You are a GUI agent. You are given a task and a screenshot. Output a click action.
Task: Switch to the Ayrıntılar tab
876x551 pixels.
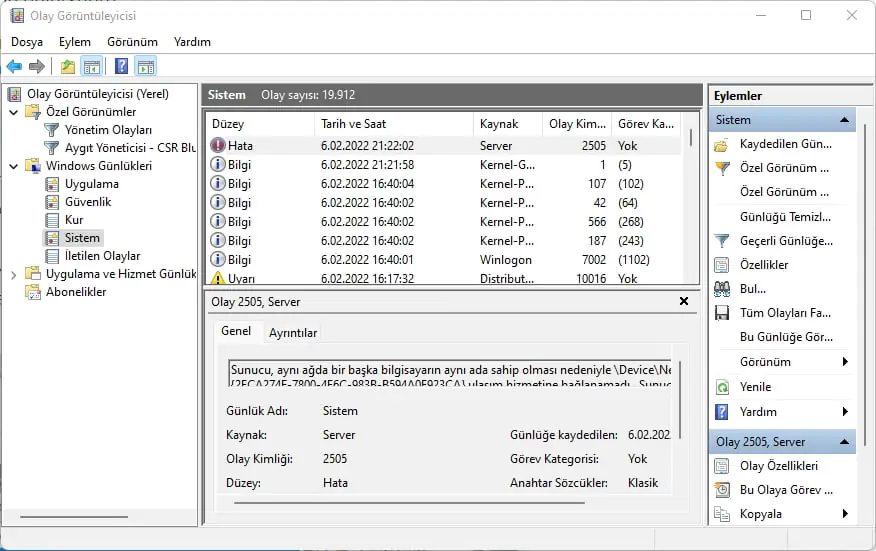pyautogui.click(x=293, y=332)
